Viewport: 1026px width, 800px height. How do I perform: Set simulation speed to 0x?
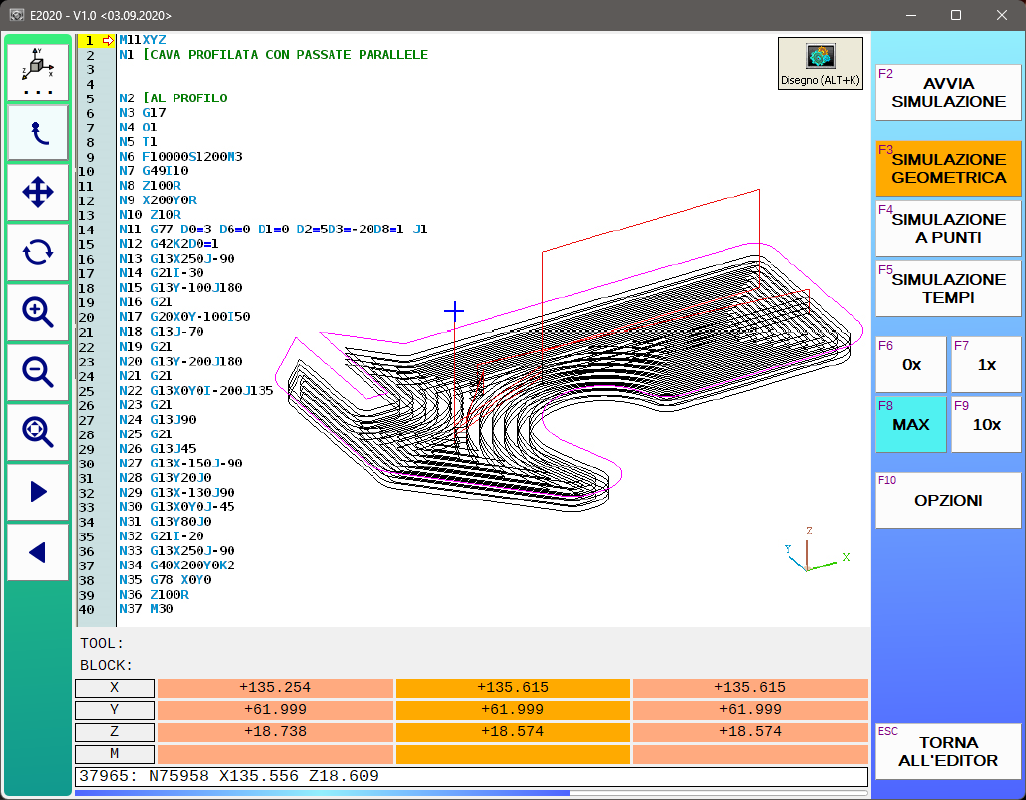[910, 364]
